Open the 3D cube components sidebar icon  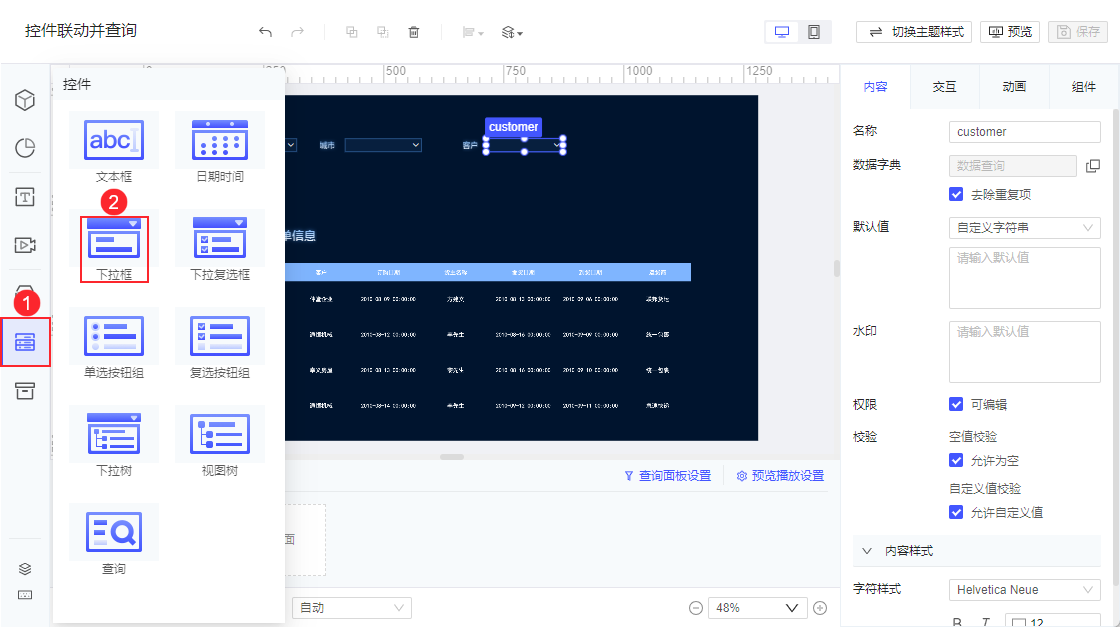[25, 100]
